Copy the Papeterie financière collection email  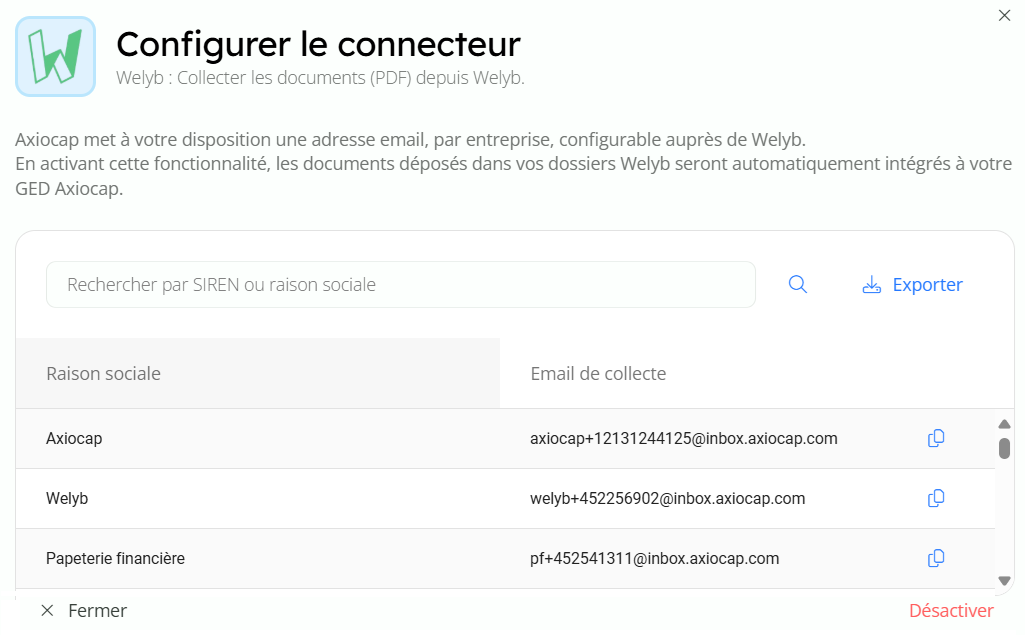click(x=936, y=558)
